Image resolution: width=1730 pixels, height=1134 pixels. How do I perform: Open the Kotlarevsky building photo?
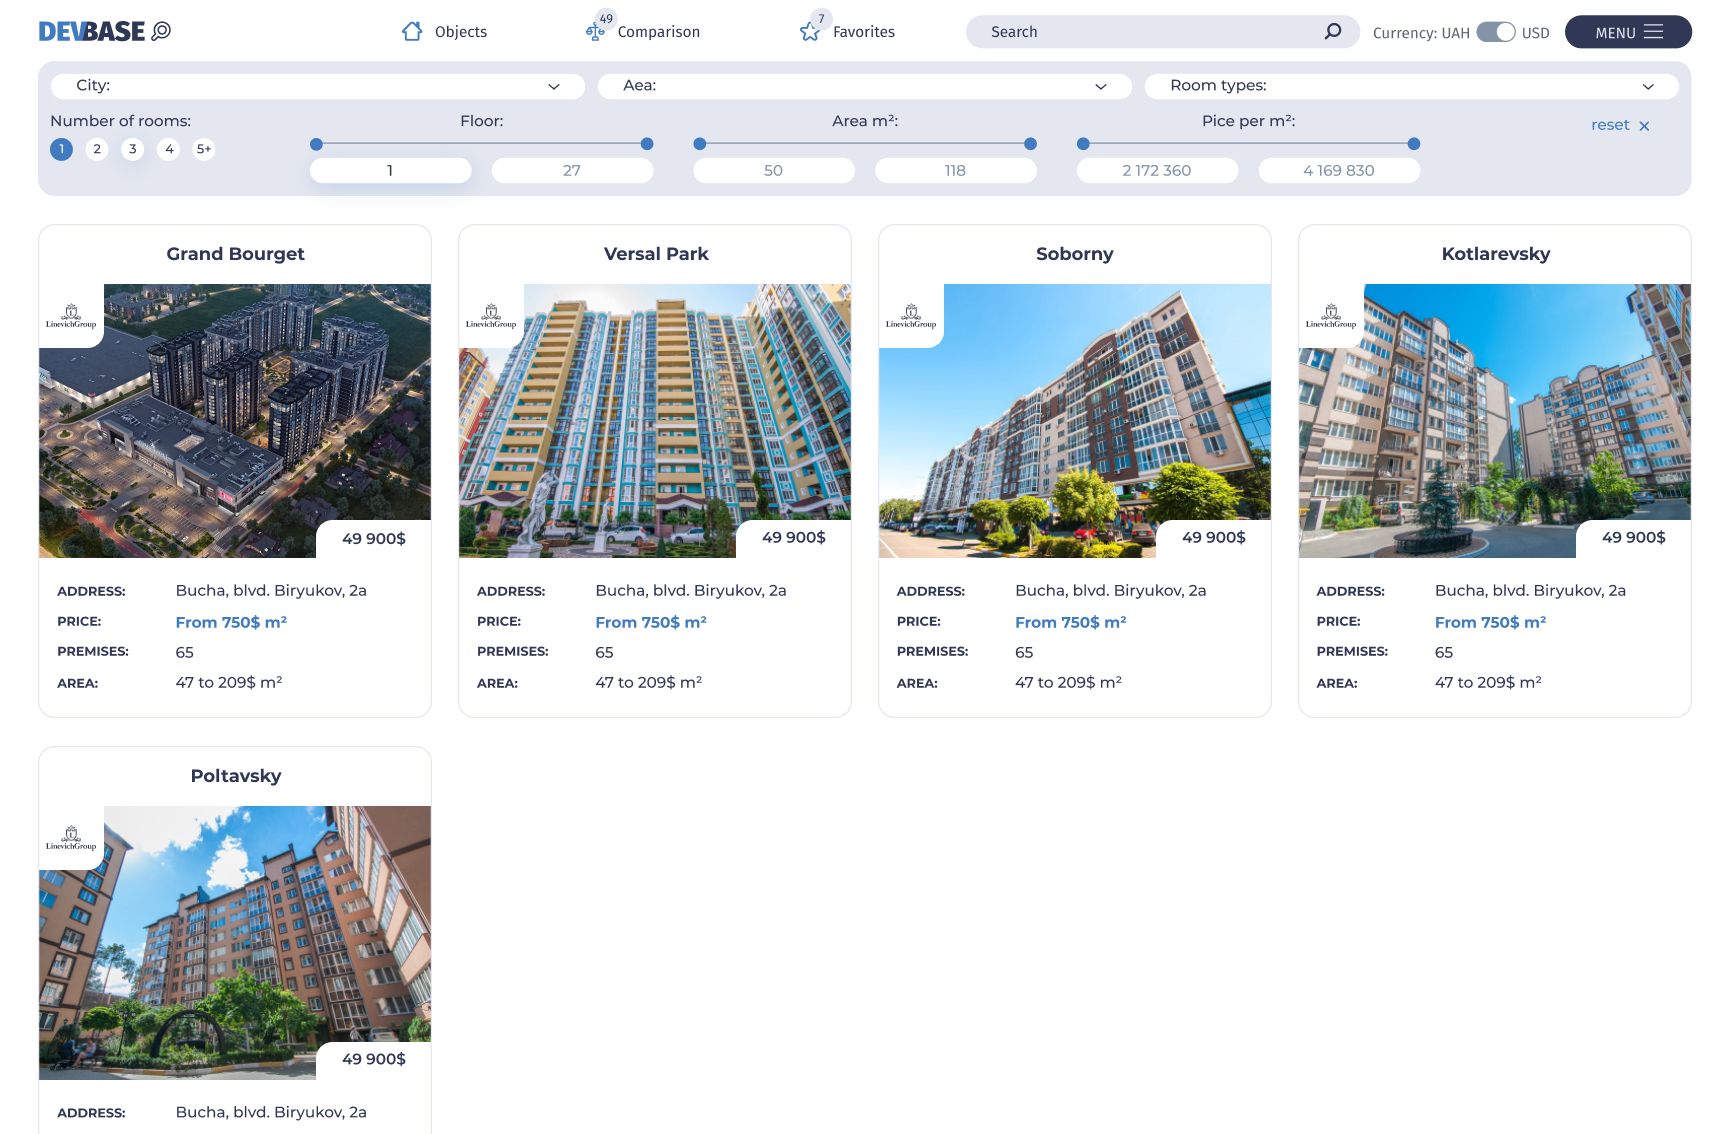coord(1495,421)
